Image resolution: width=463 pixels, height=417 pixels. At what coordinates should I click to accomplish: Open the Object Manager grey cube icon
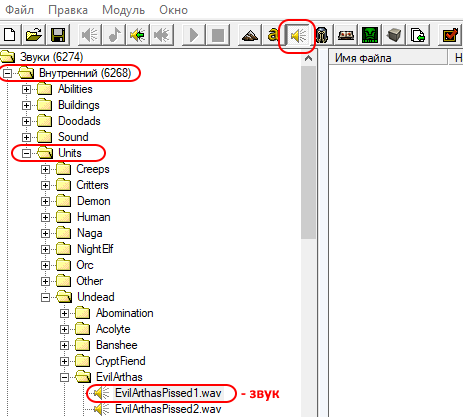point(394,35)
